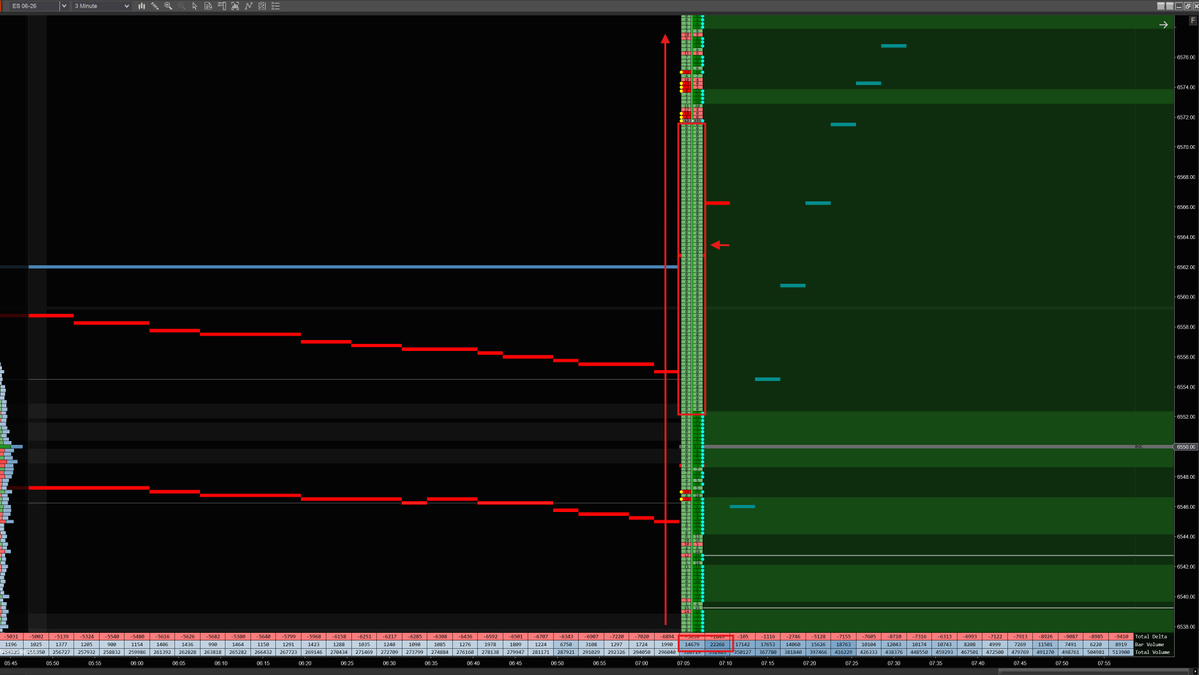Click the white right-arrow scroll icon
Image resolution: width=1199 pixels, height=675 pixels.
tap(1163, 25)
